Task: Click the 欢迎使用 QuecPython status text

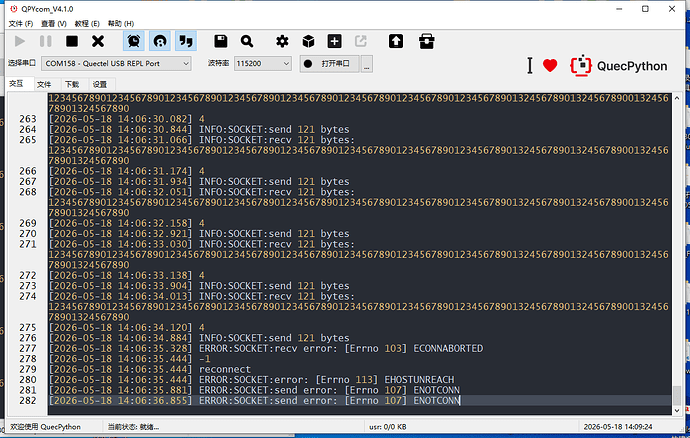Action: pyautogui.click(x=45, y=427)
